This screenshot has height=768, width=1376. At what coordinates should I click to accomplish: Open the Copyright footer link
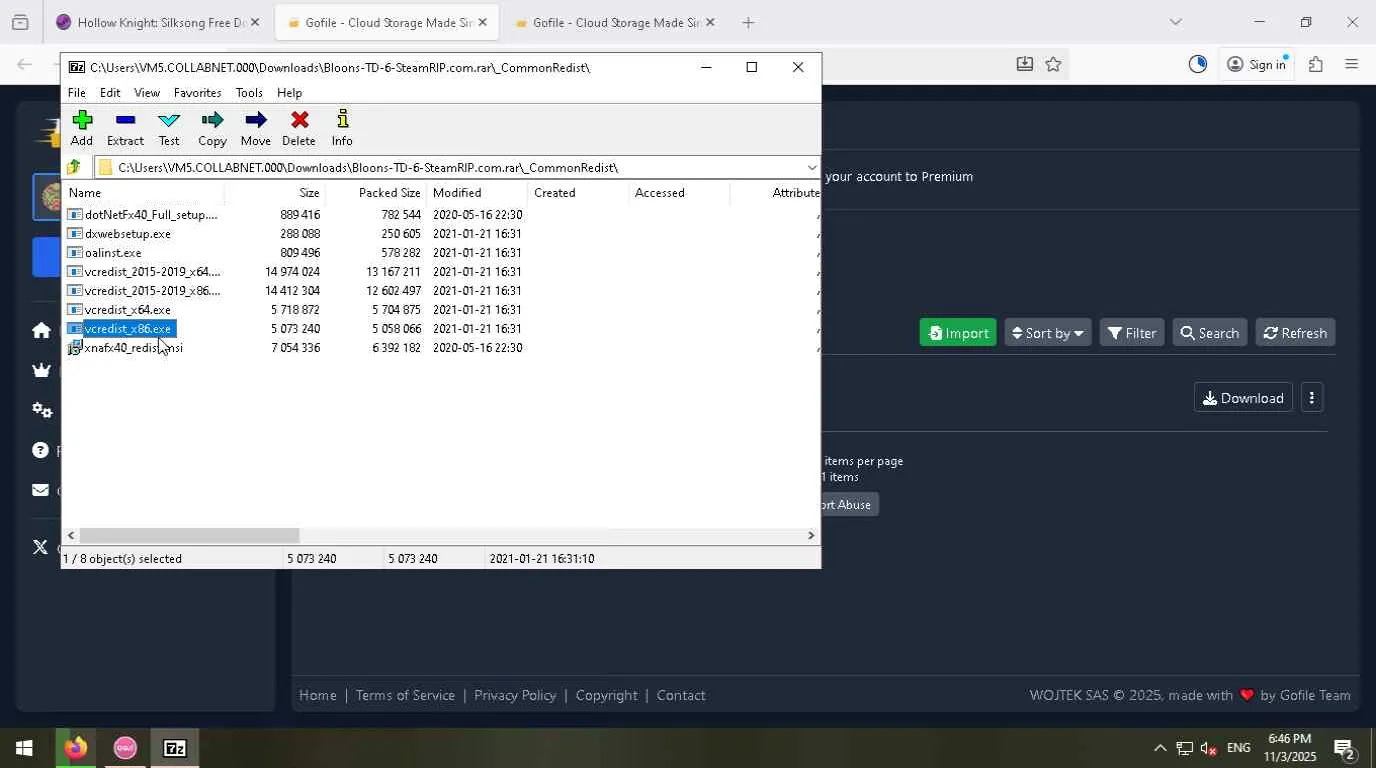606,695
